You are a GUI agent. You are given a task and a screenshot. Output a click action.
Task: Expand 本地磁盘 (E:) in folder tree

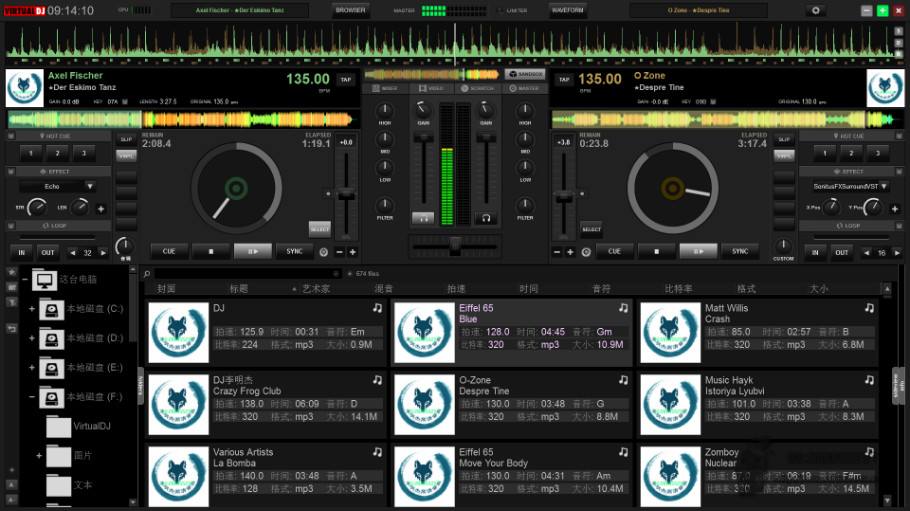32,368
